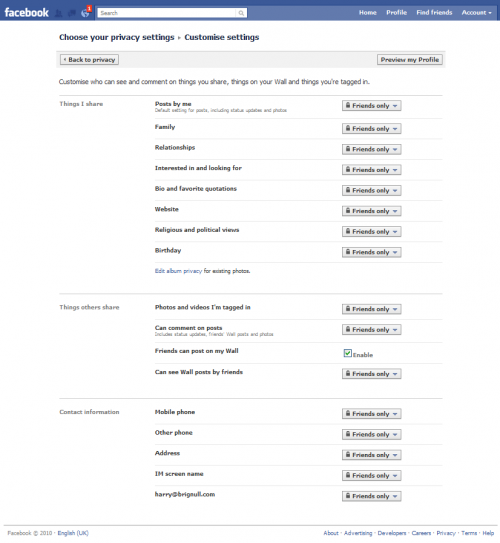Click Preview my Profile button
500x543 pixels.
(x=410, y=60)
